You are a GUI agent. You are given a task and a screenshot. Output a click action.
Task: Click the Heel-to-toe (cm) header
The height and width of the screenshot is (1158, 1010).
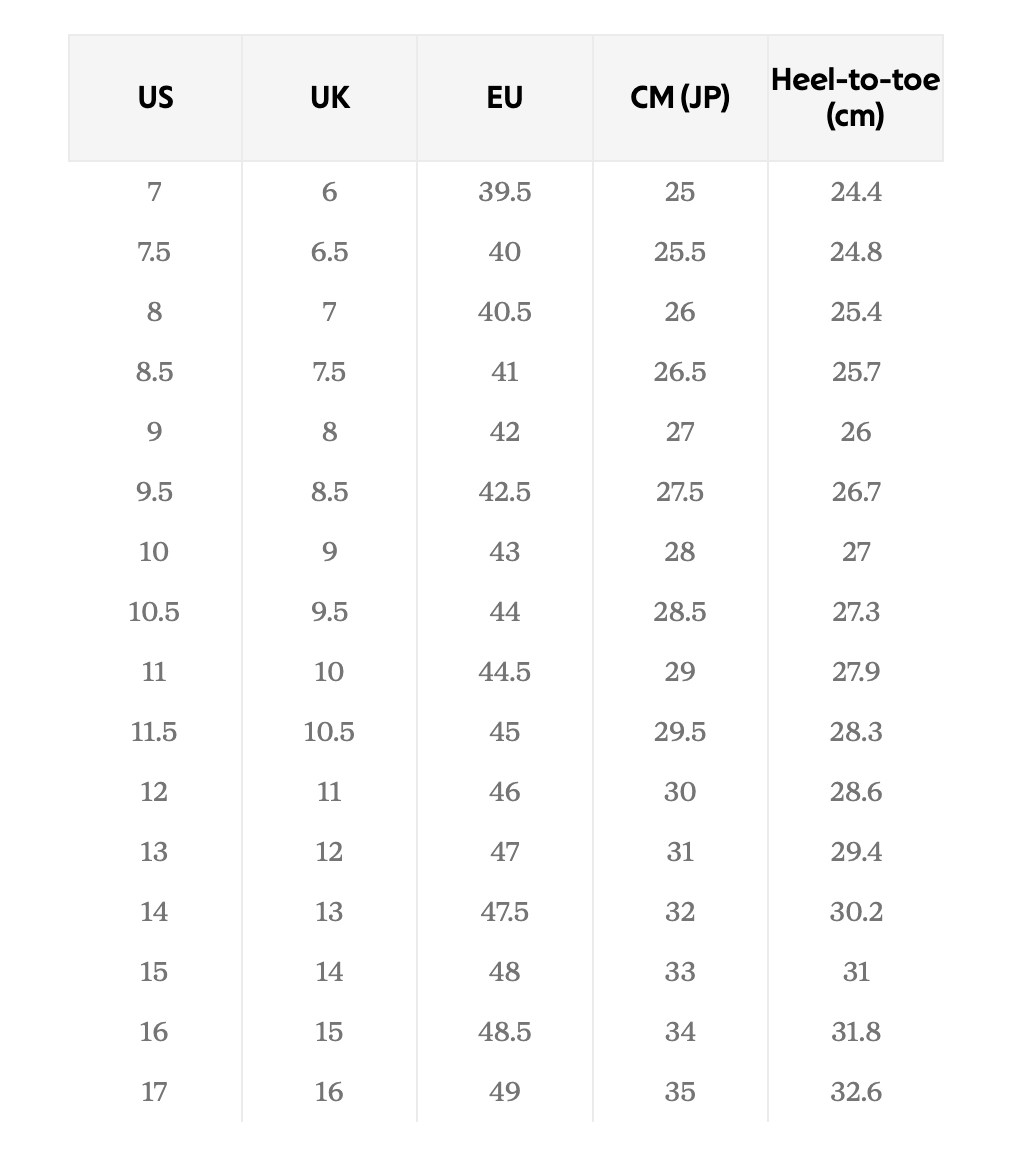click(856, 98)
